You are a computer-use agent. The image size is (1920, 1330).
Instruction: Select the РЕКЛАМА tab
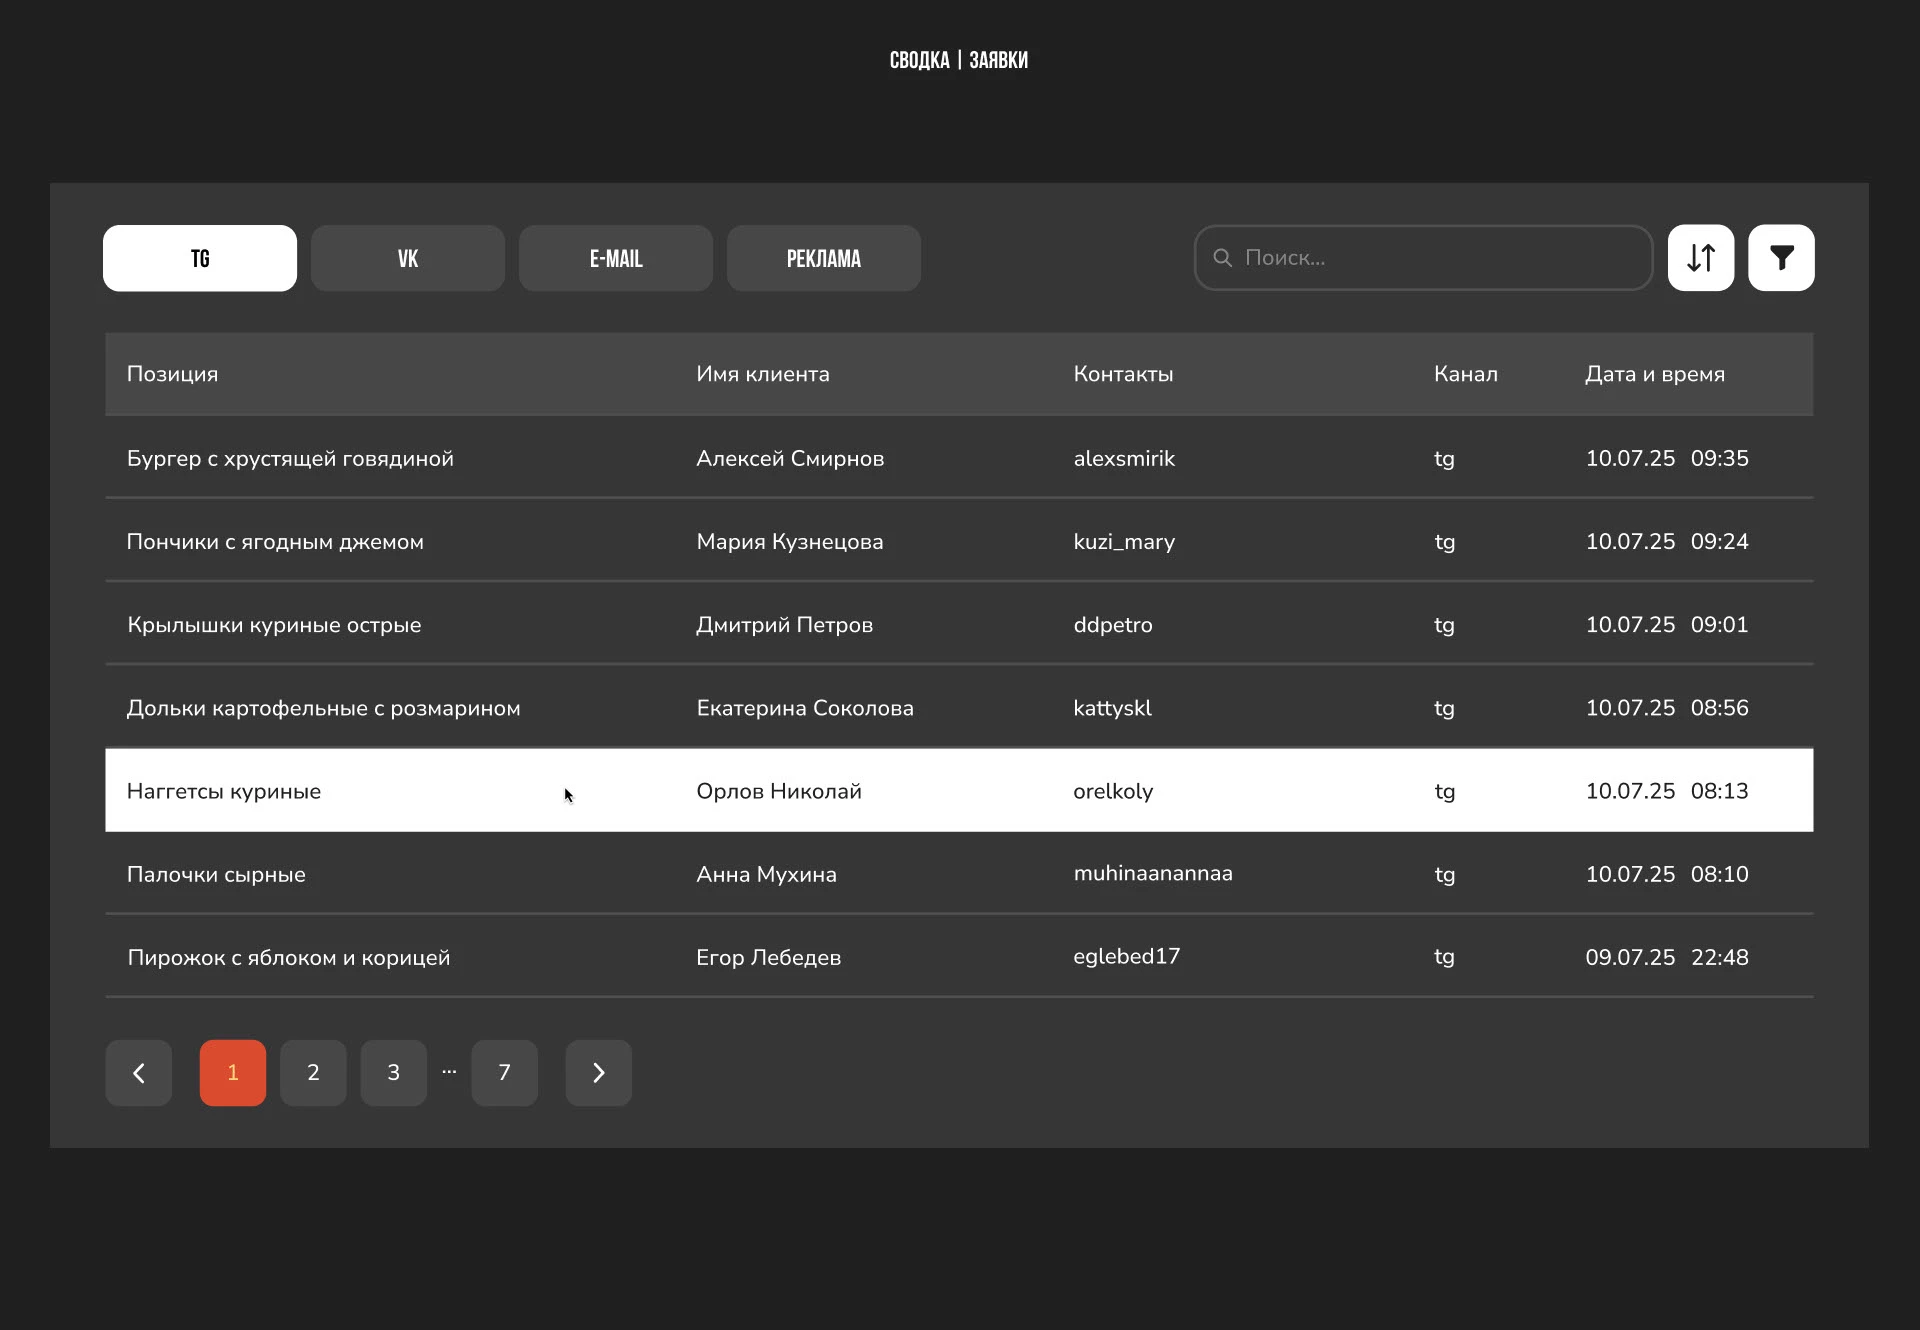point(824,258)
